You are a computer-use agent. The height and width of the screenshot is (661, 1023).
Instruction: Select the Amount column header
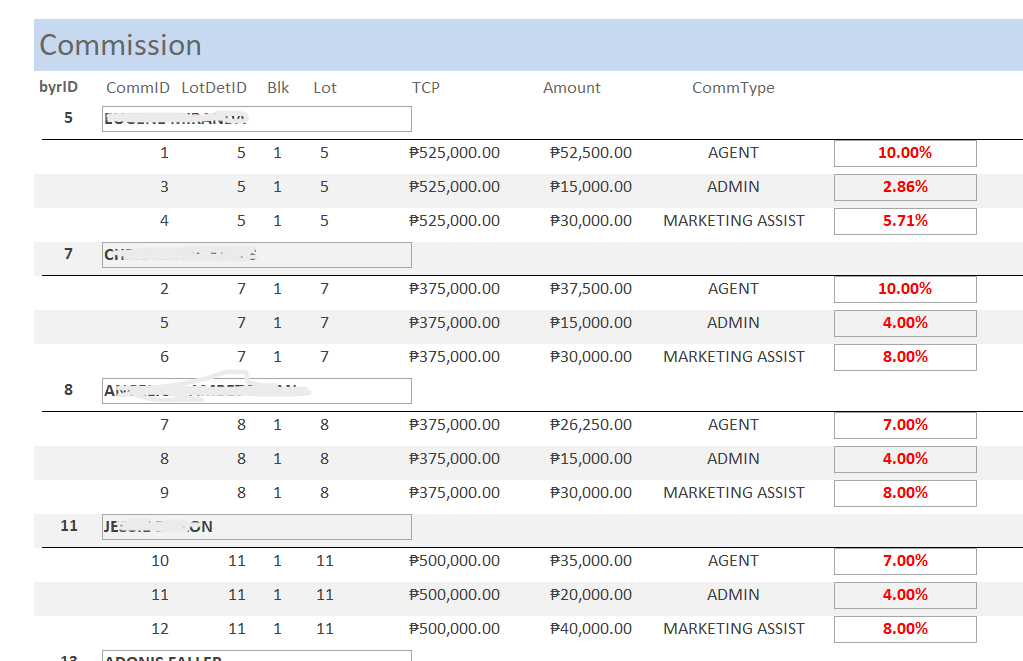pos(572,88)
